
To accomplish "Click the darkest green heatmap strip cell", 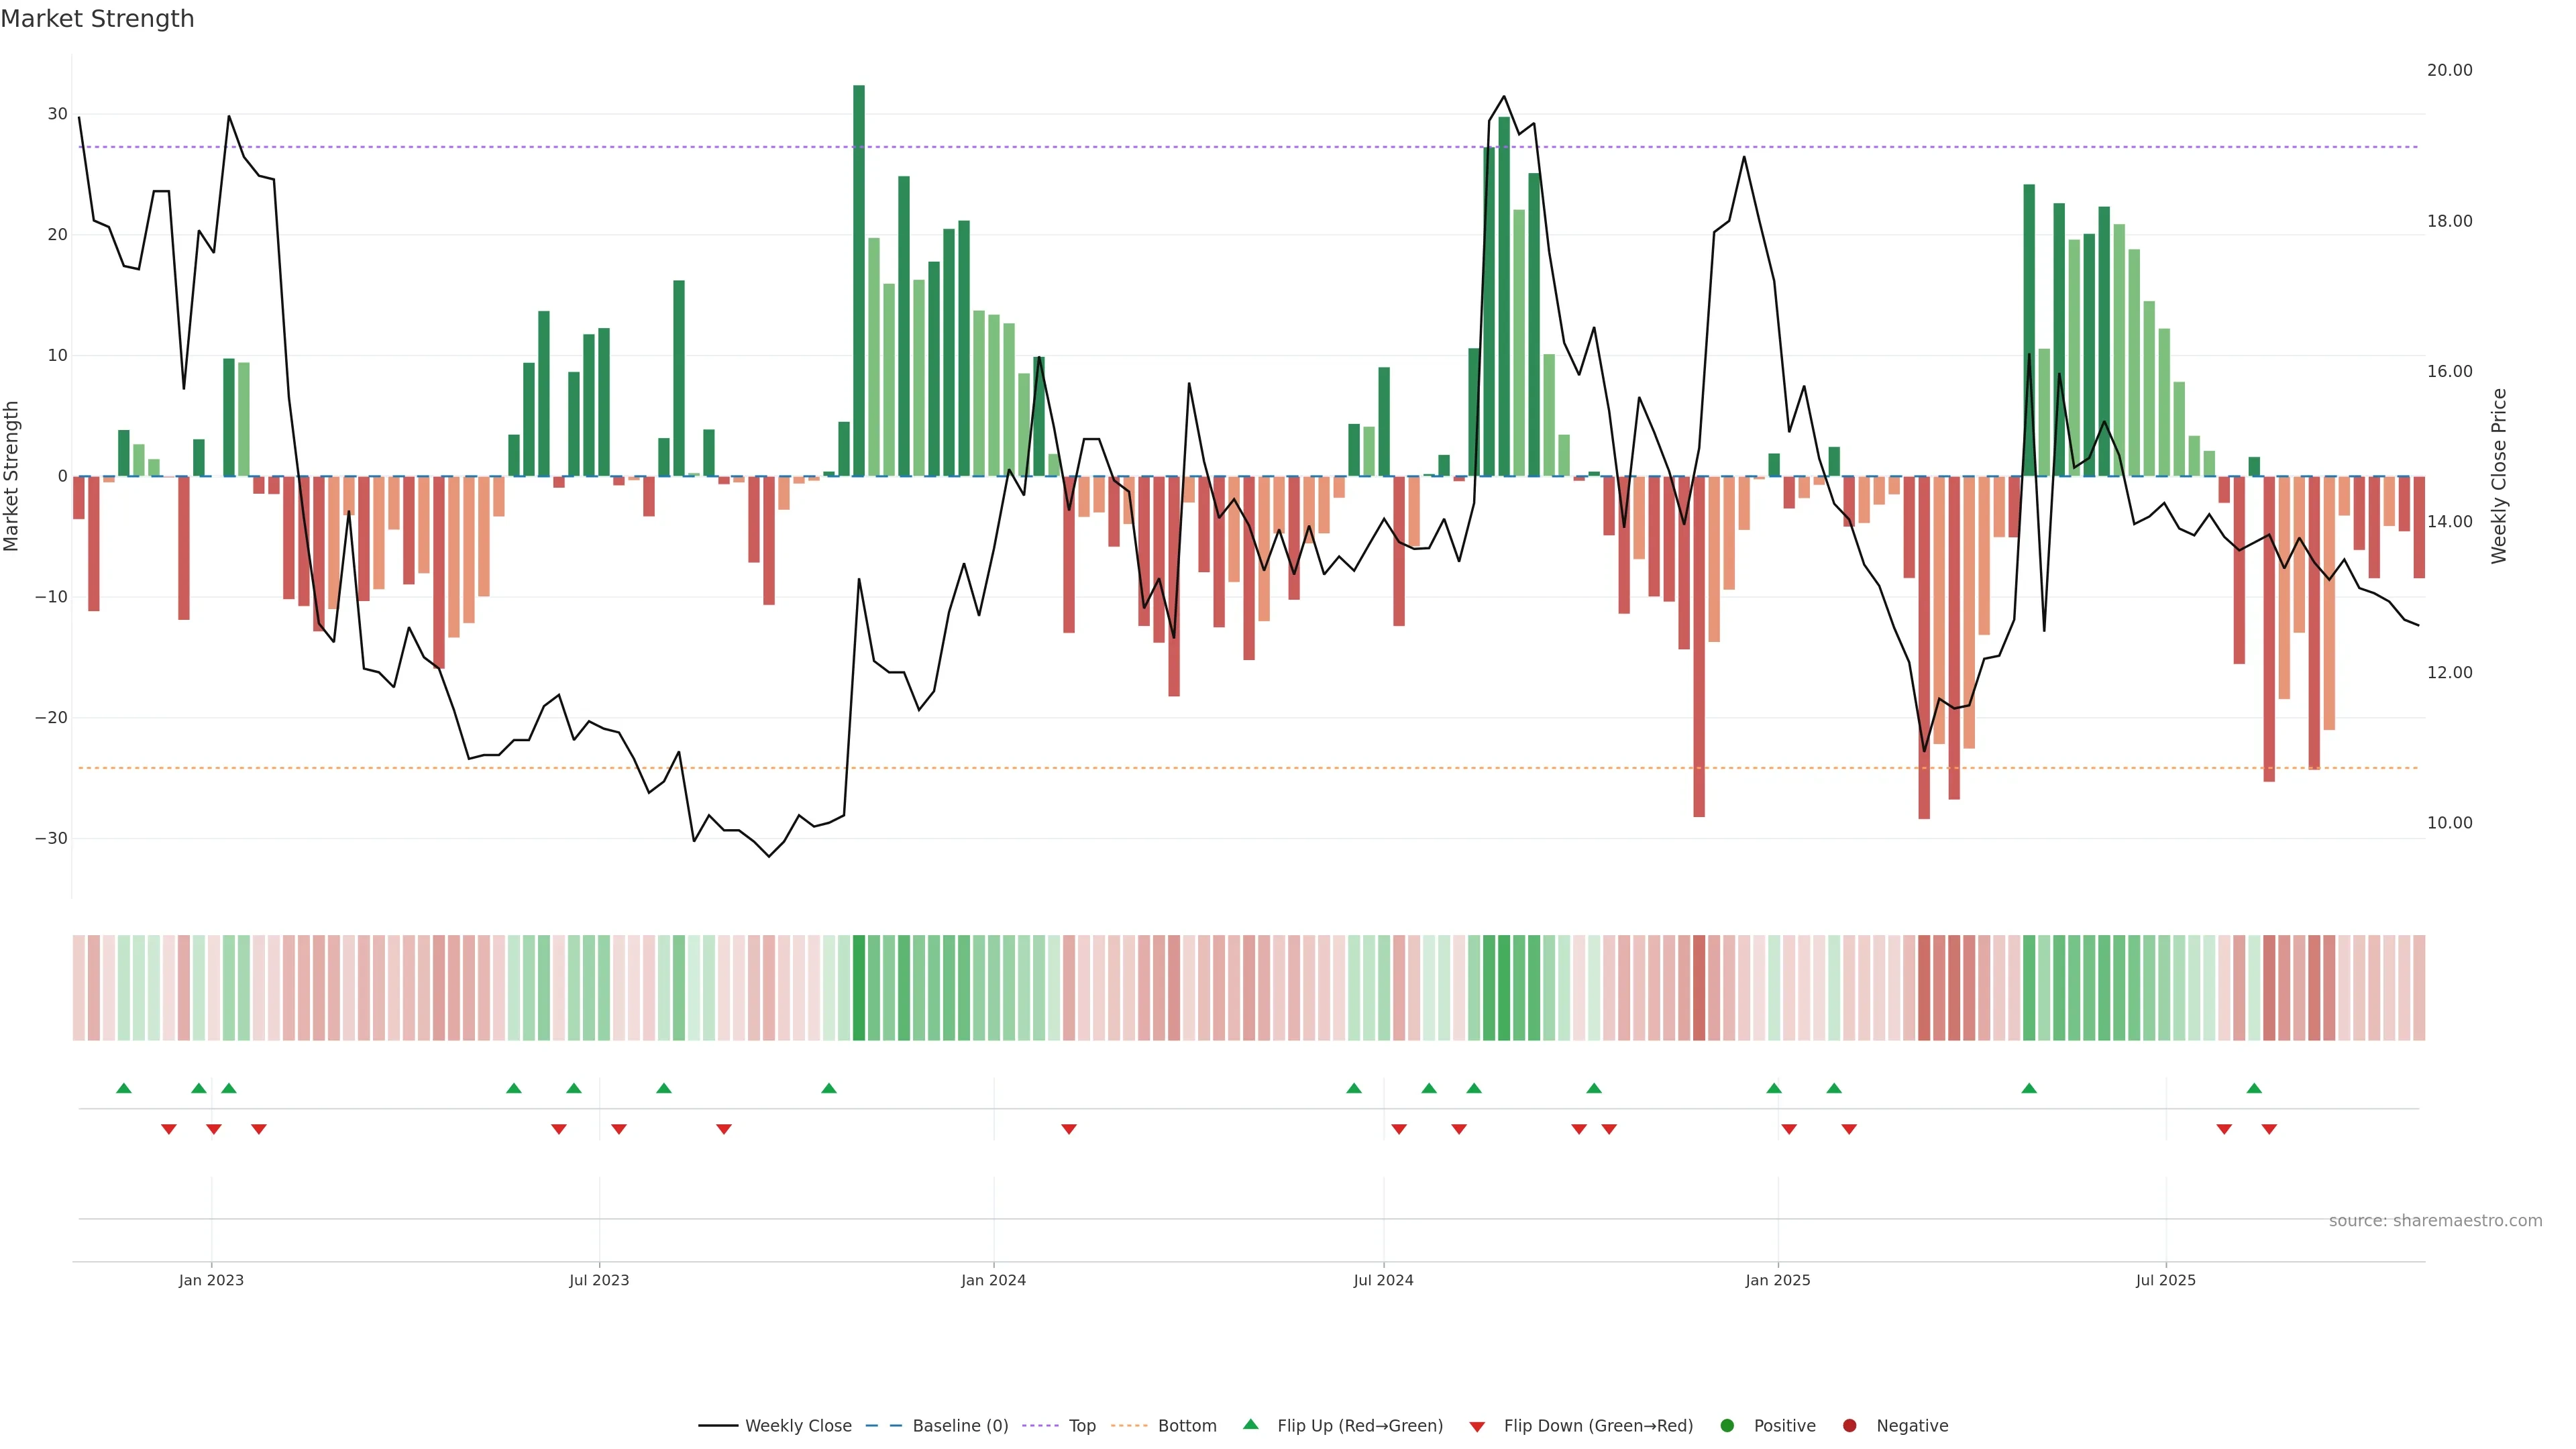I will click(859, 988).
